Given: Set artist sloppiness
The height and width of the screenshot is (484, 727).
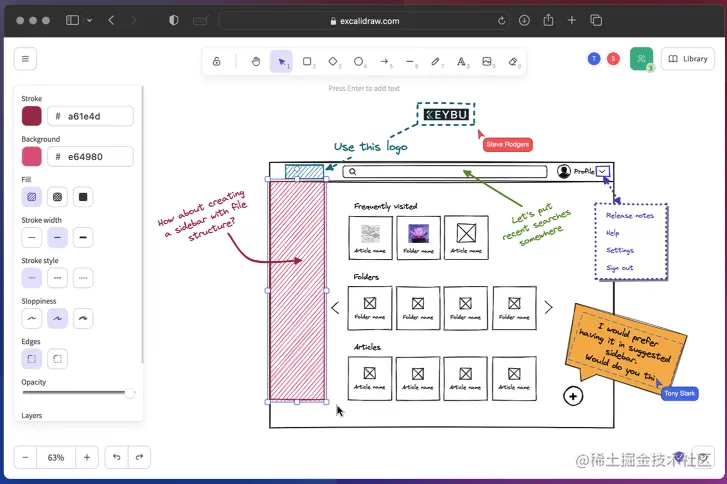Looking at the screenshot, I should click(x=57, y=318).
